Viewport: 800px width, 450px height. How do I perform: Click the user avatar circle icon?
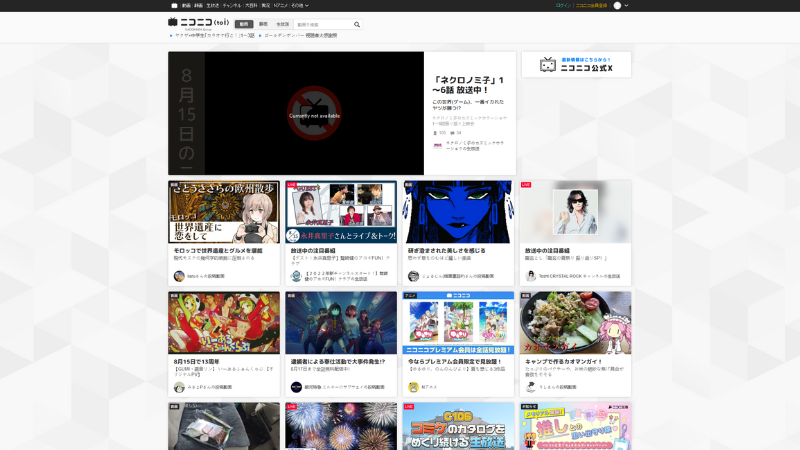click(617, 6)
